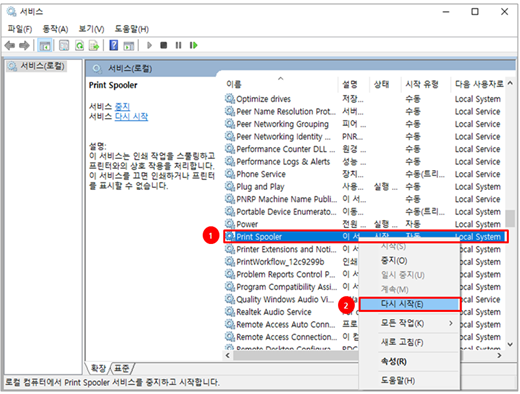
Task: Open the 보기(V) menu
Action: pos(91,29)
